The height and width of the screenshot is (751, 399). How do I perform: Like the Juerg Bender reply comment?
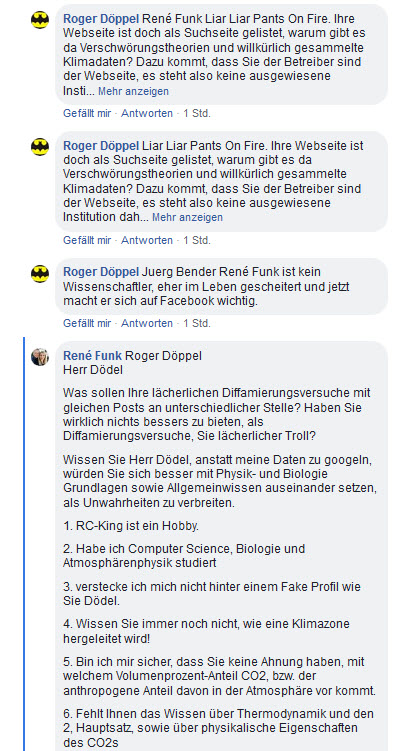tap(87, 323)
